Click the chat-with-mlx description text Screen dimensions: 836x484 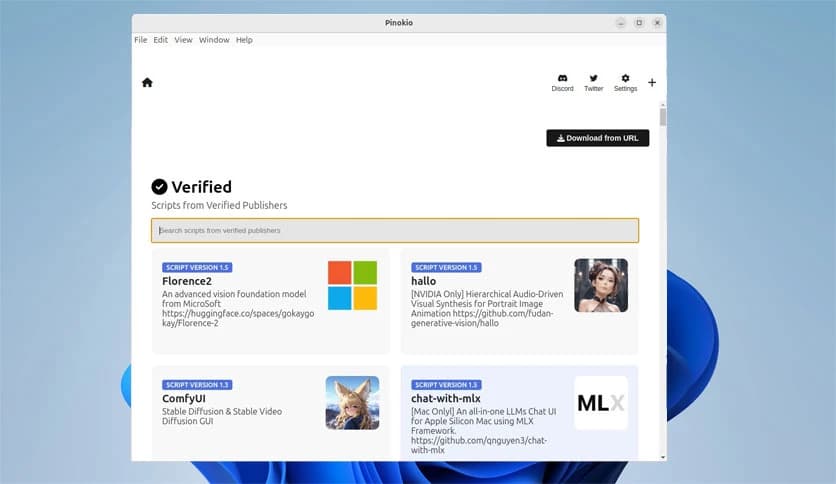click(483, 431)
